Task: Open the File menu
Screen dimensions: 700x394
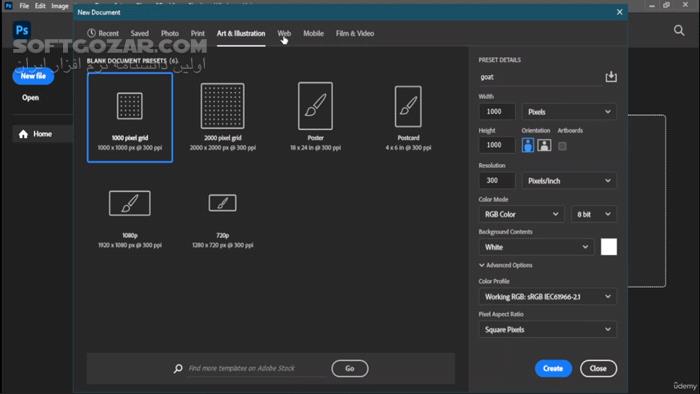Action: [24, 6]
